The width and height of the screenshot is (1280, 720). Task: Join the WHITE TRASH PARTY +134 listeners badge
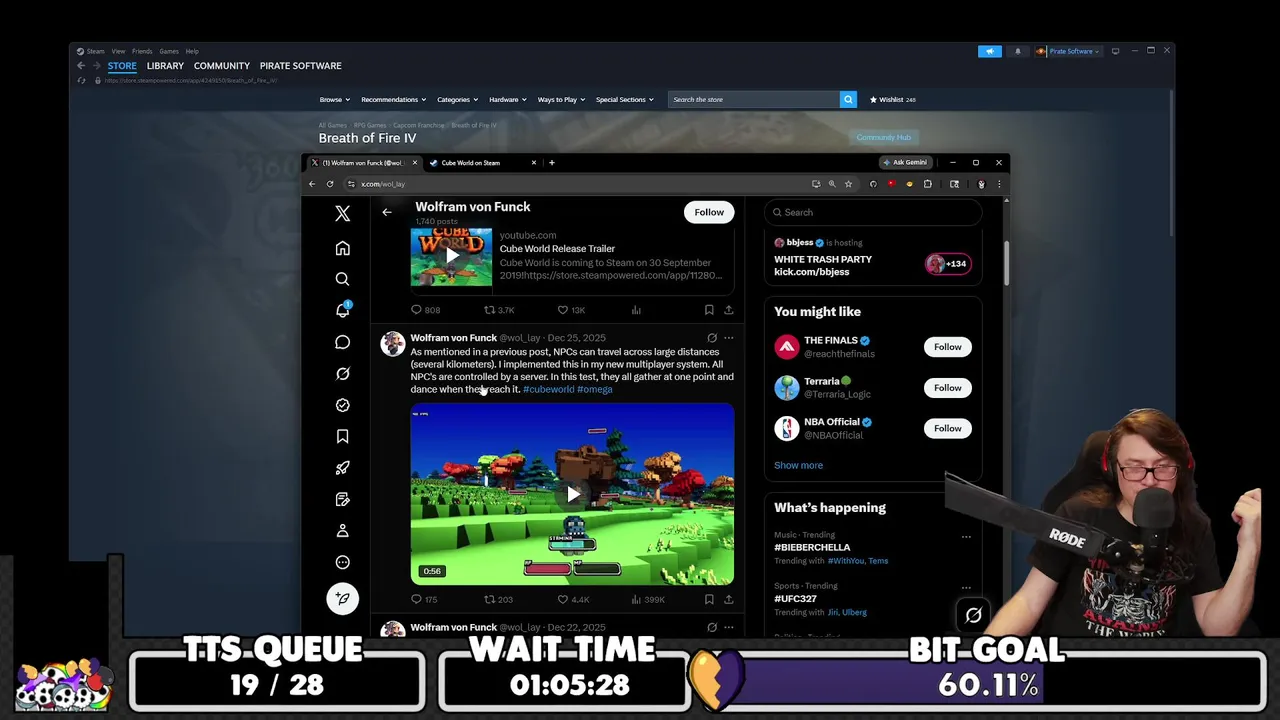point(947,264)
